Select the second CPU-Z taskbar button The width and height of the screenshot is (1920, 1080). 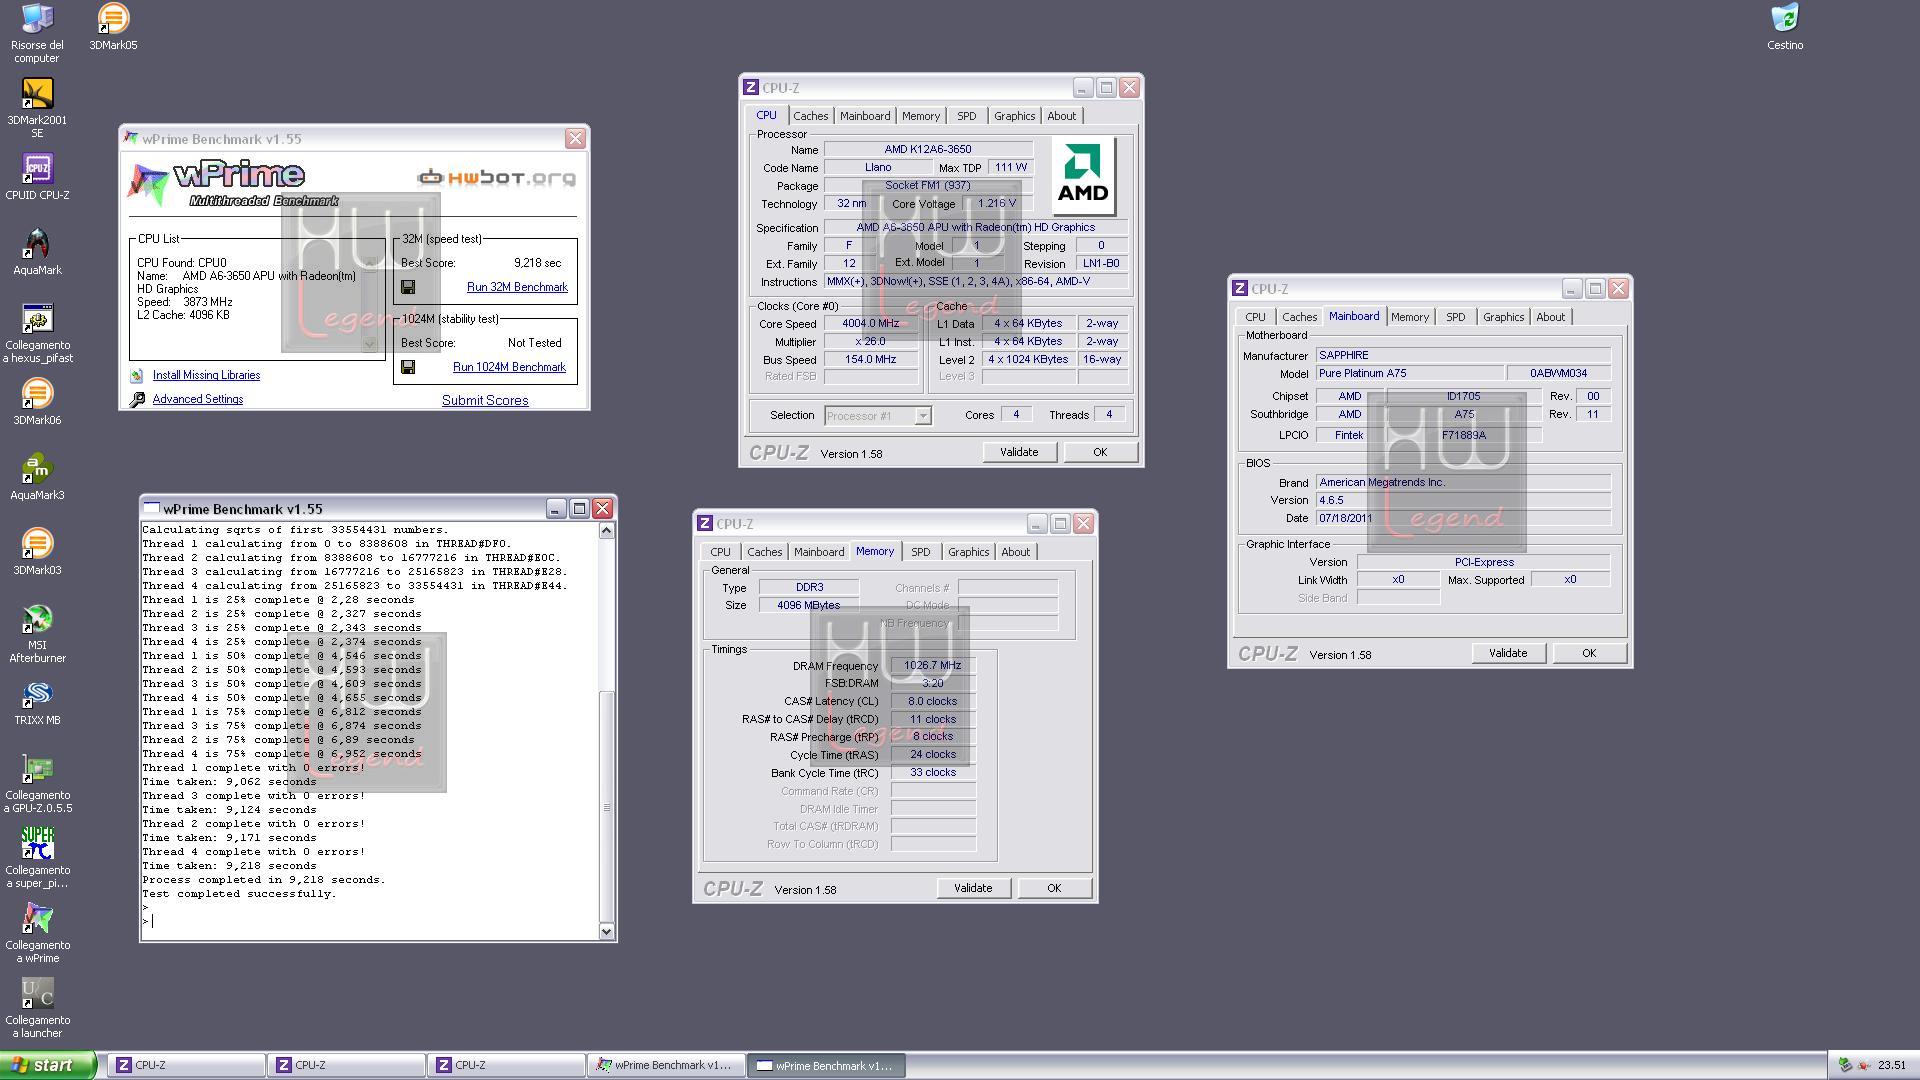point(346,1065)
